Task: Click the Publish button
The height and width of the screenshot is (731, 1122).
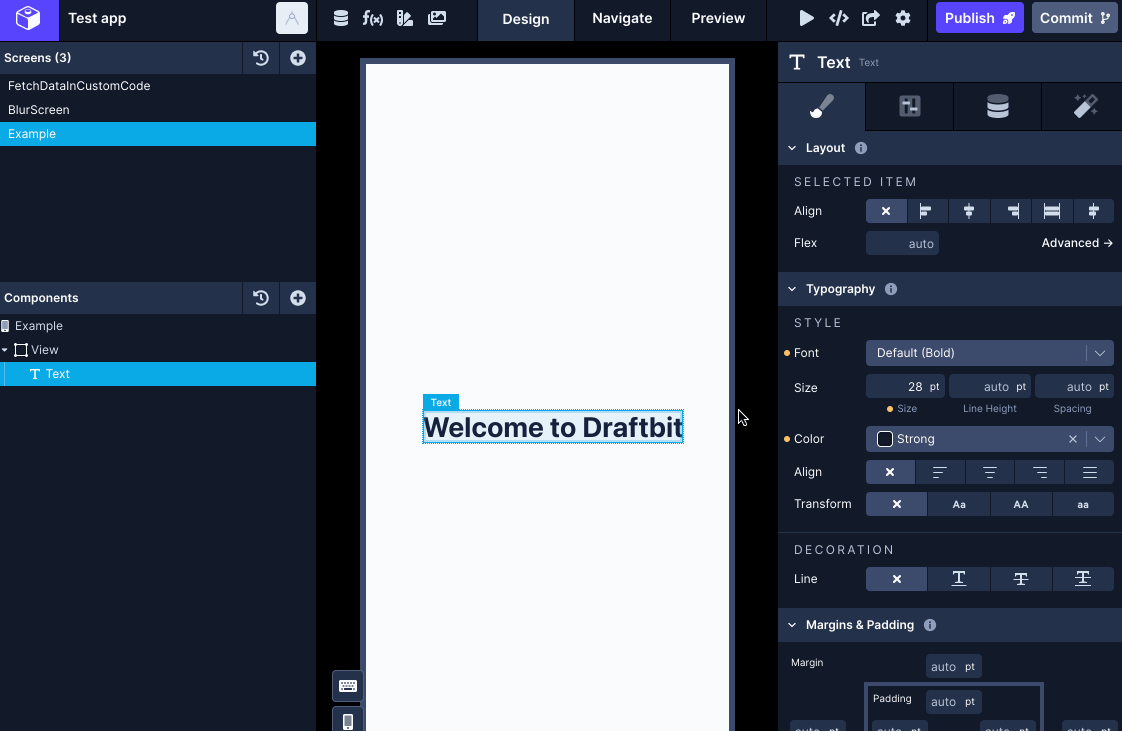Action: coord(980,19)
